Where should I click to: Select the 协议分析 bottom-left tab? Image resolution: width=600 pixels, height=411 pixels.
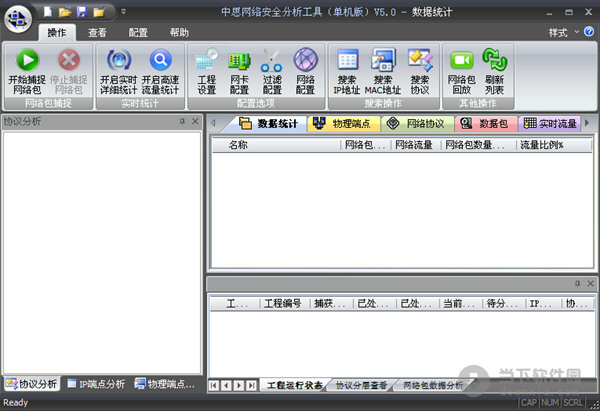tap(32, 384)
